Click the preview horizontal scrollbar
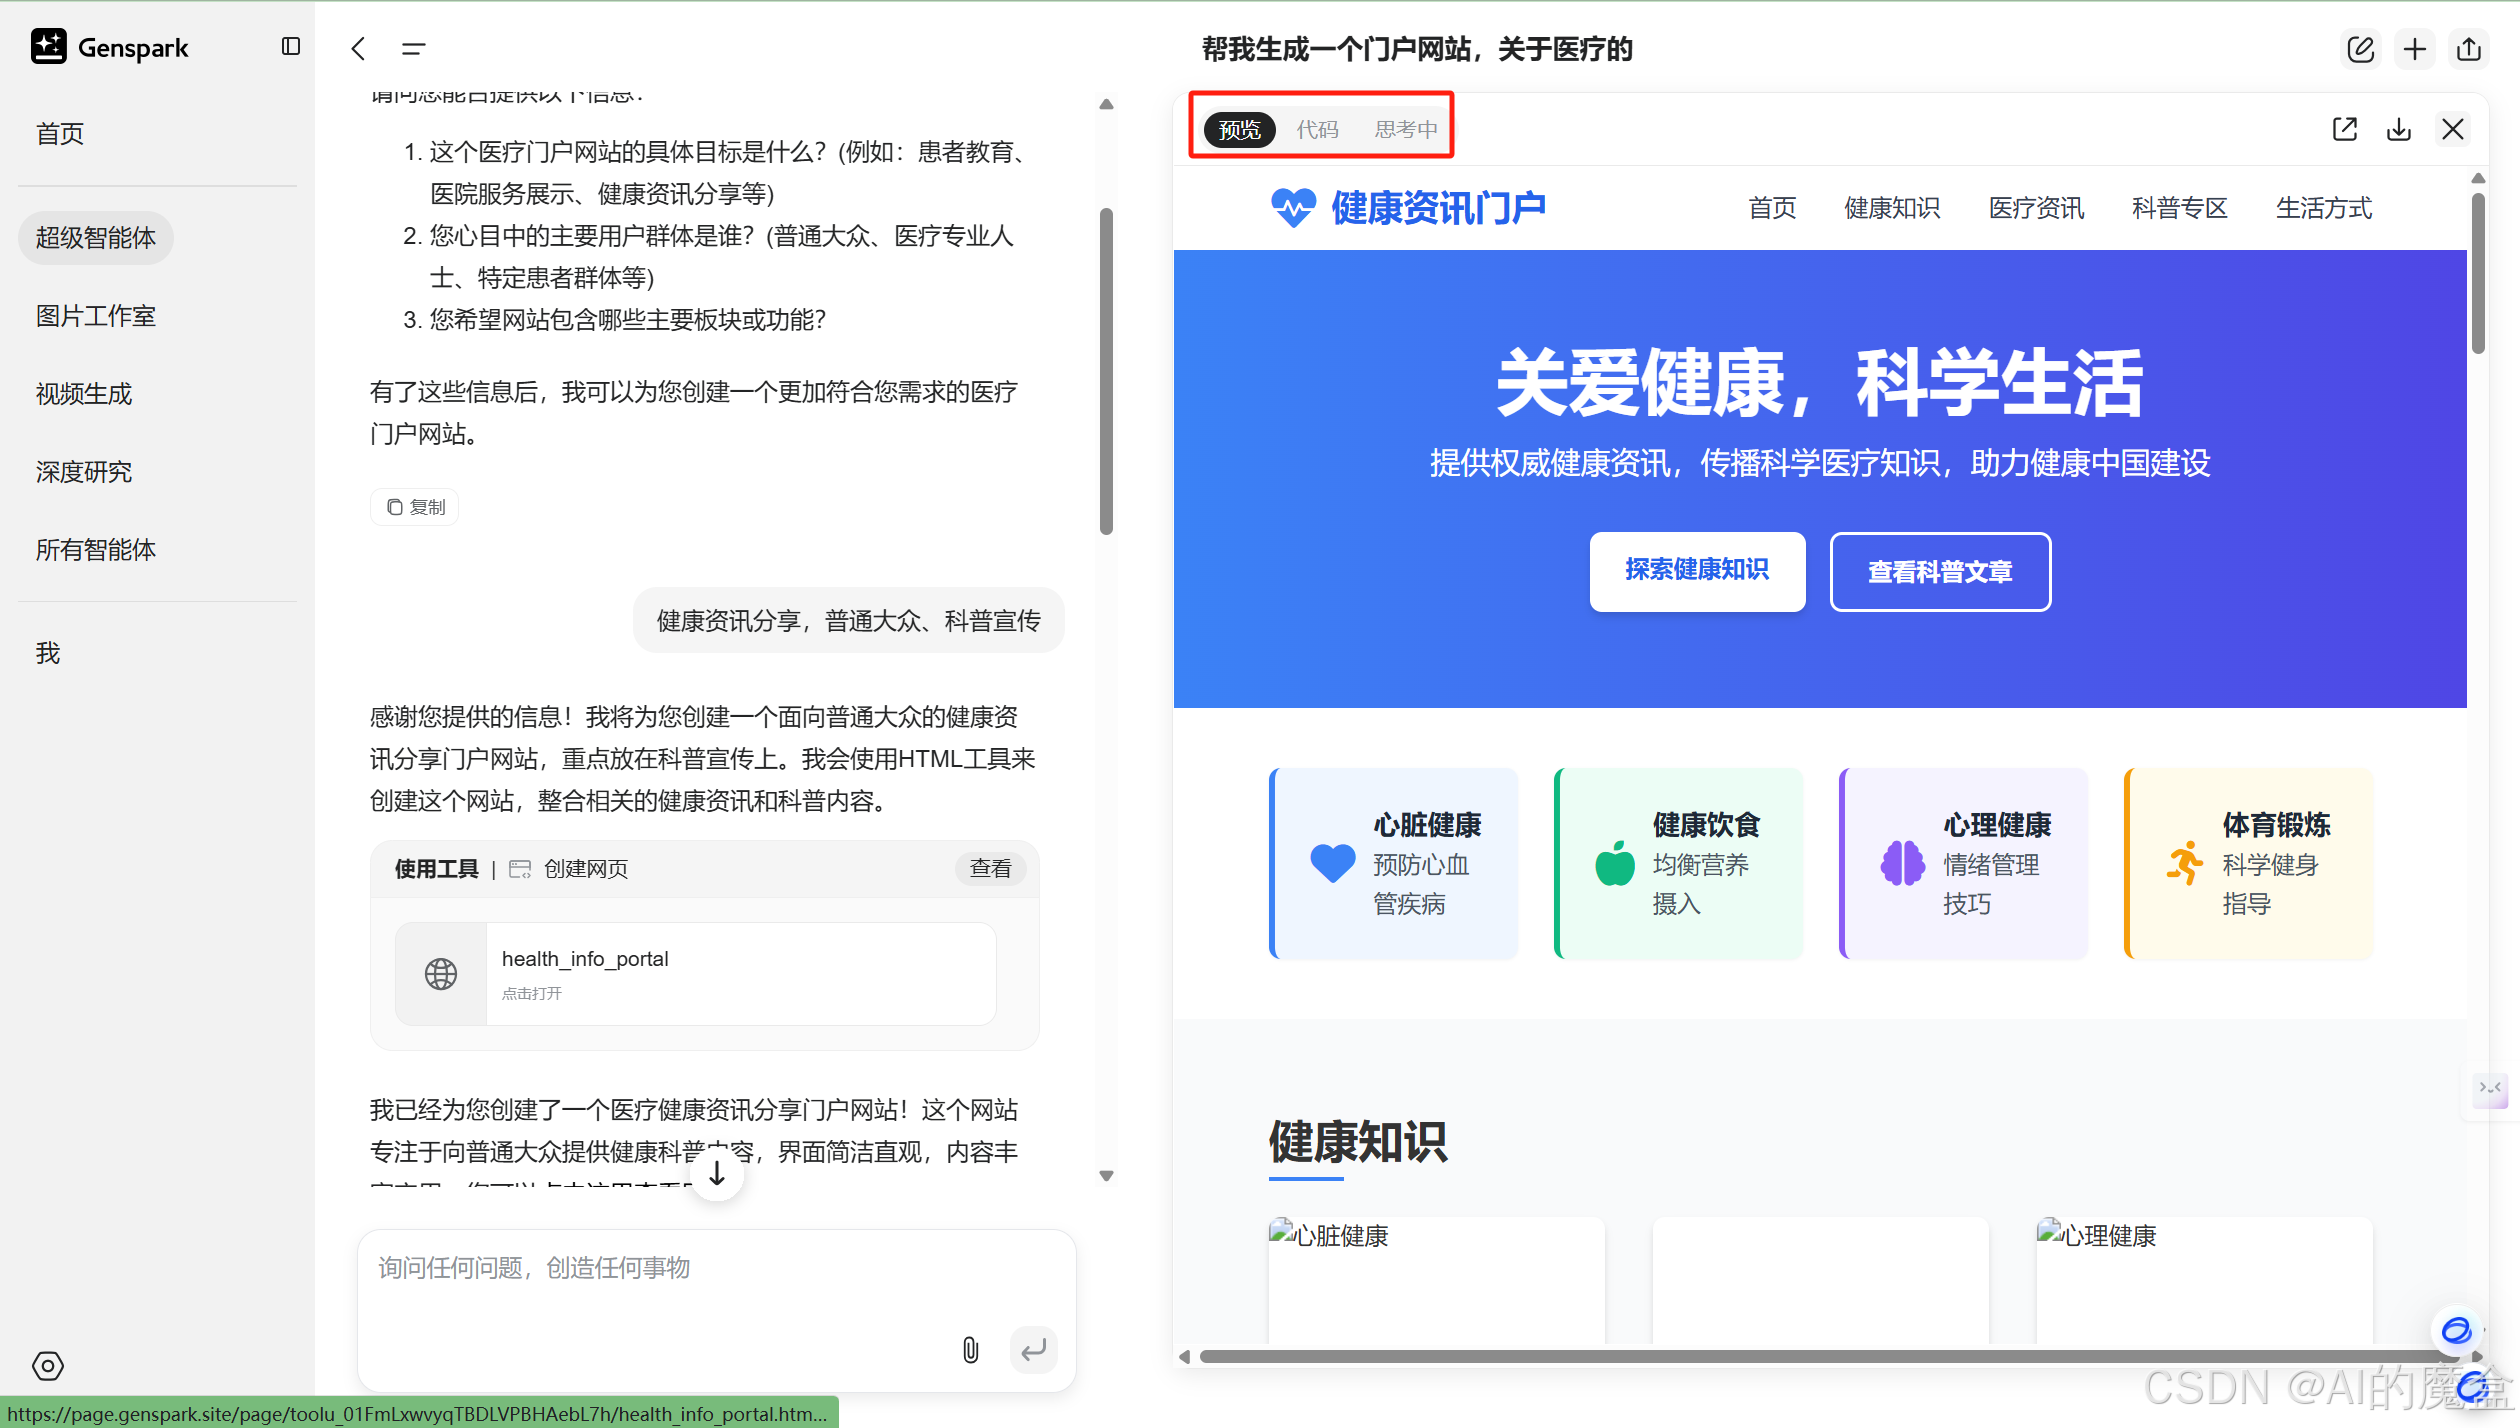This screenshot has height=1428, width=2520. coord(1820,1356)
